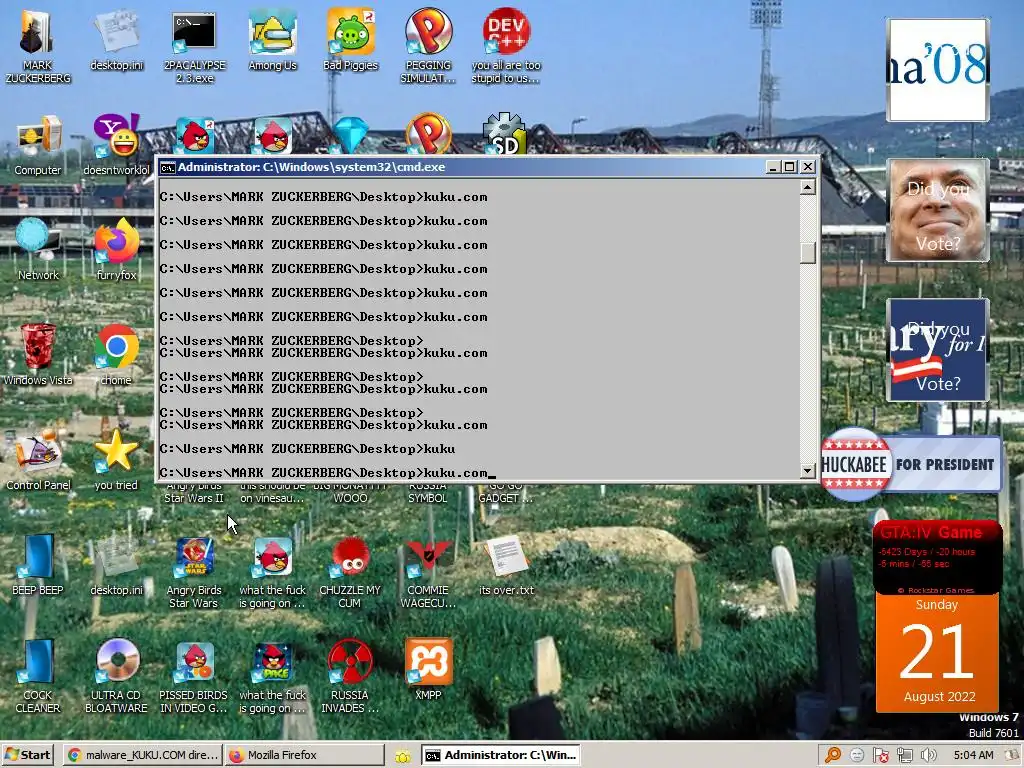Click the calendar gadget showing Sunday 21
This screenshot has height=768, width=1024.
tap(937, 652)
